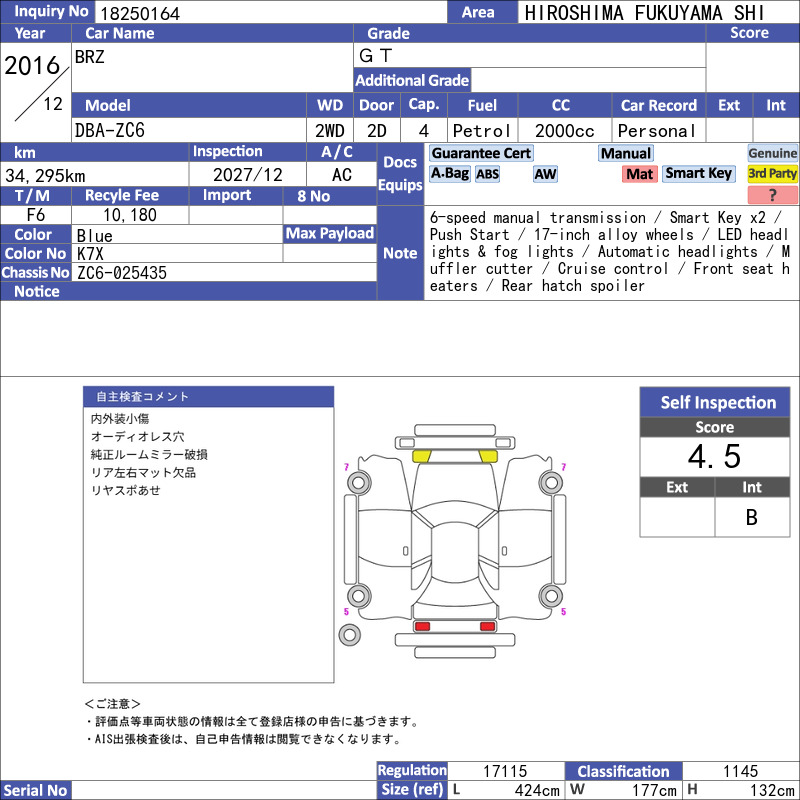Screen dimensions: 800x800
Task: Click the year value 2016
Action: 33,66
